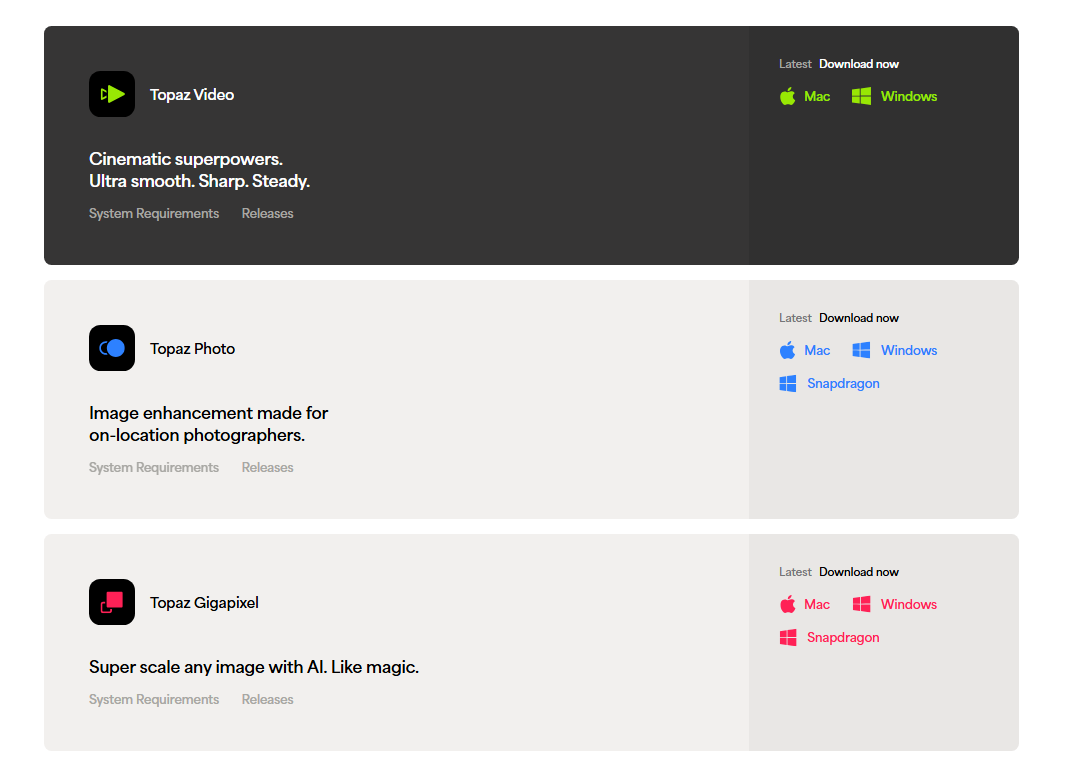Click the blue Apple icon for Topaz Photo
1088x776 pixels.
coord(788,350)
